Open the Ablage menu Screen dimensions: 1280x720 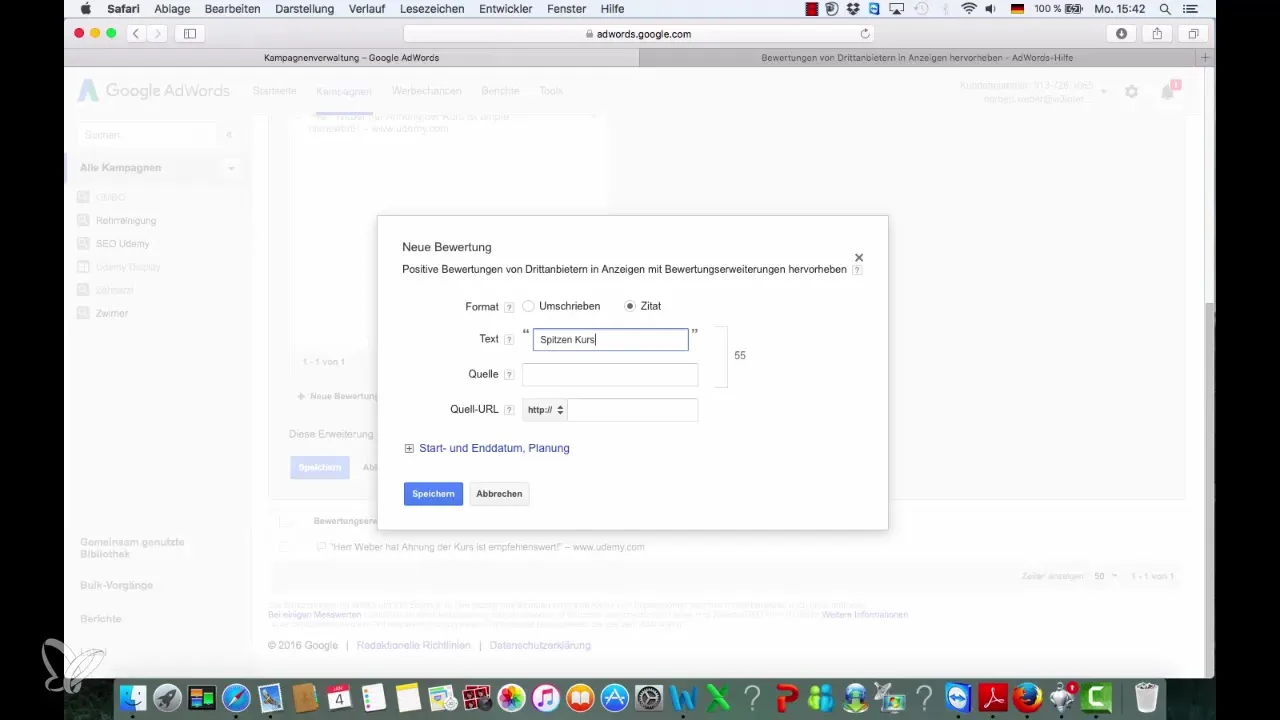tap(173, 8)
